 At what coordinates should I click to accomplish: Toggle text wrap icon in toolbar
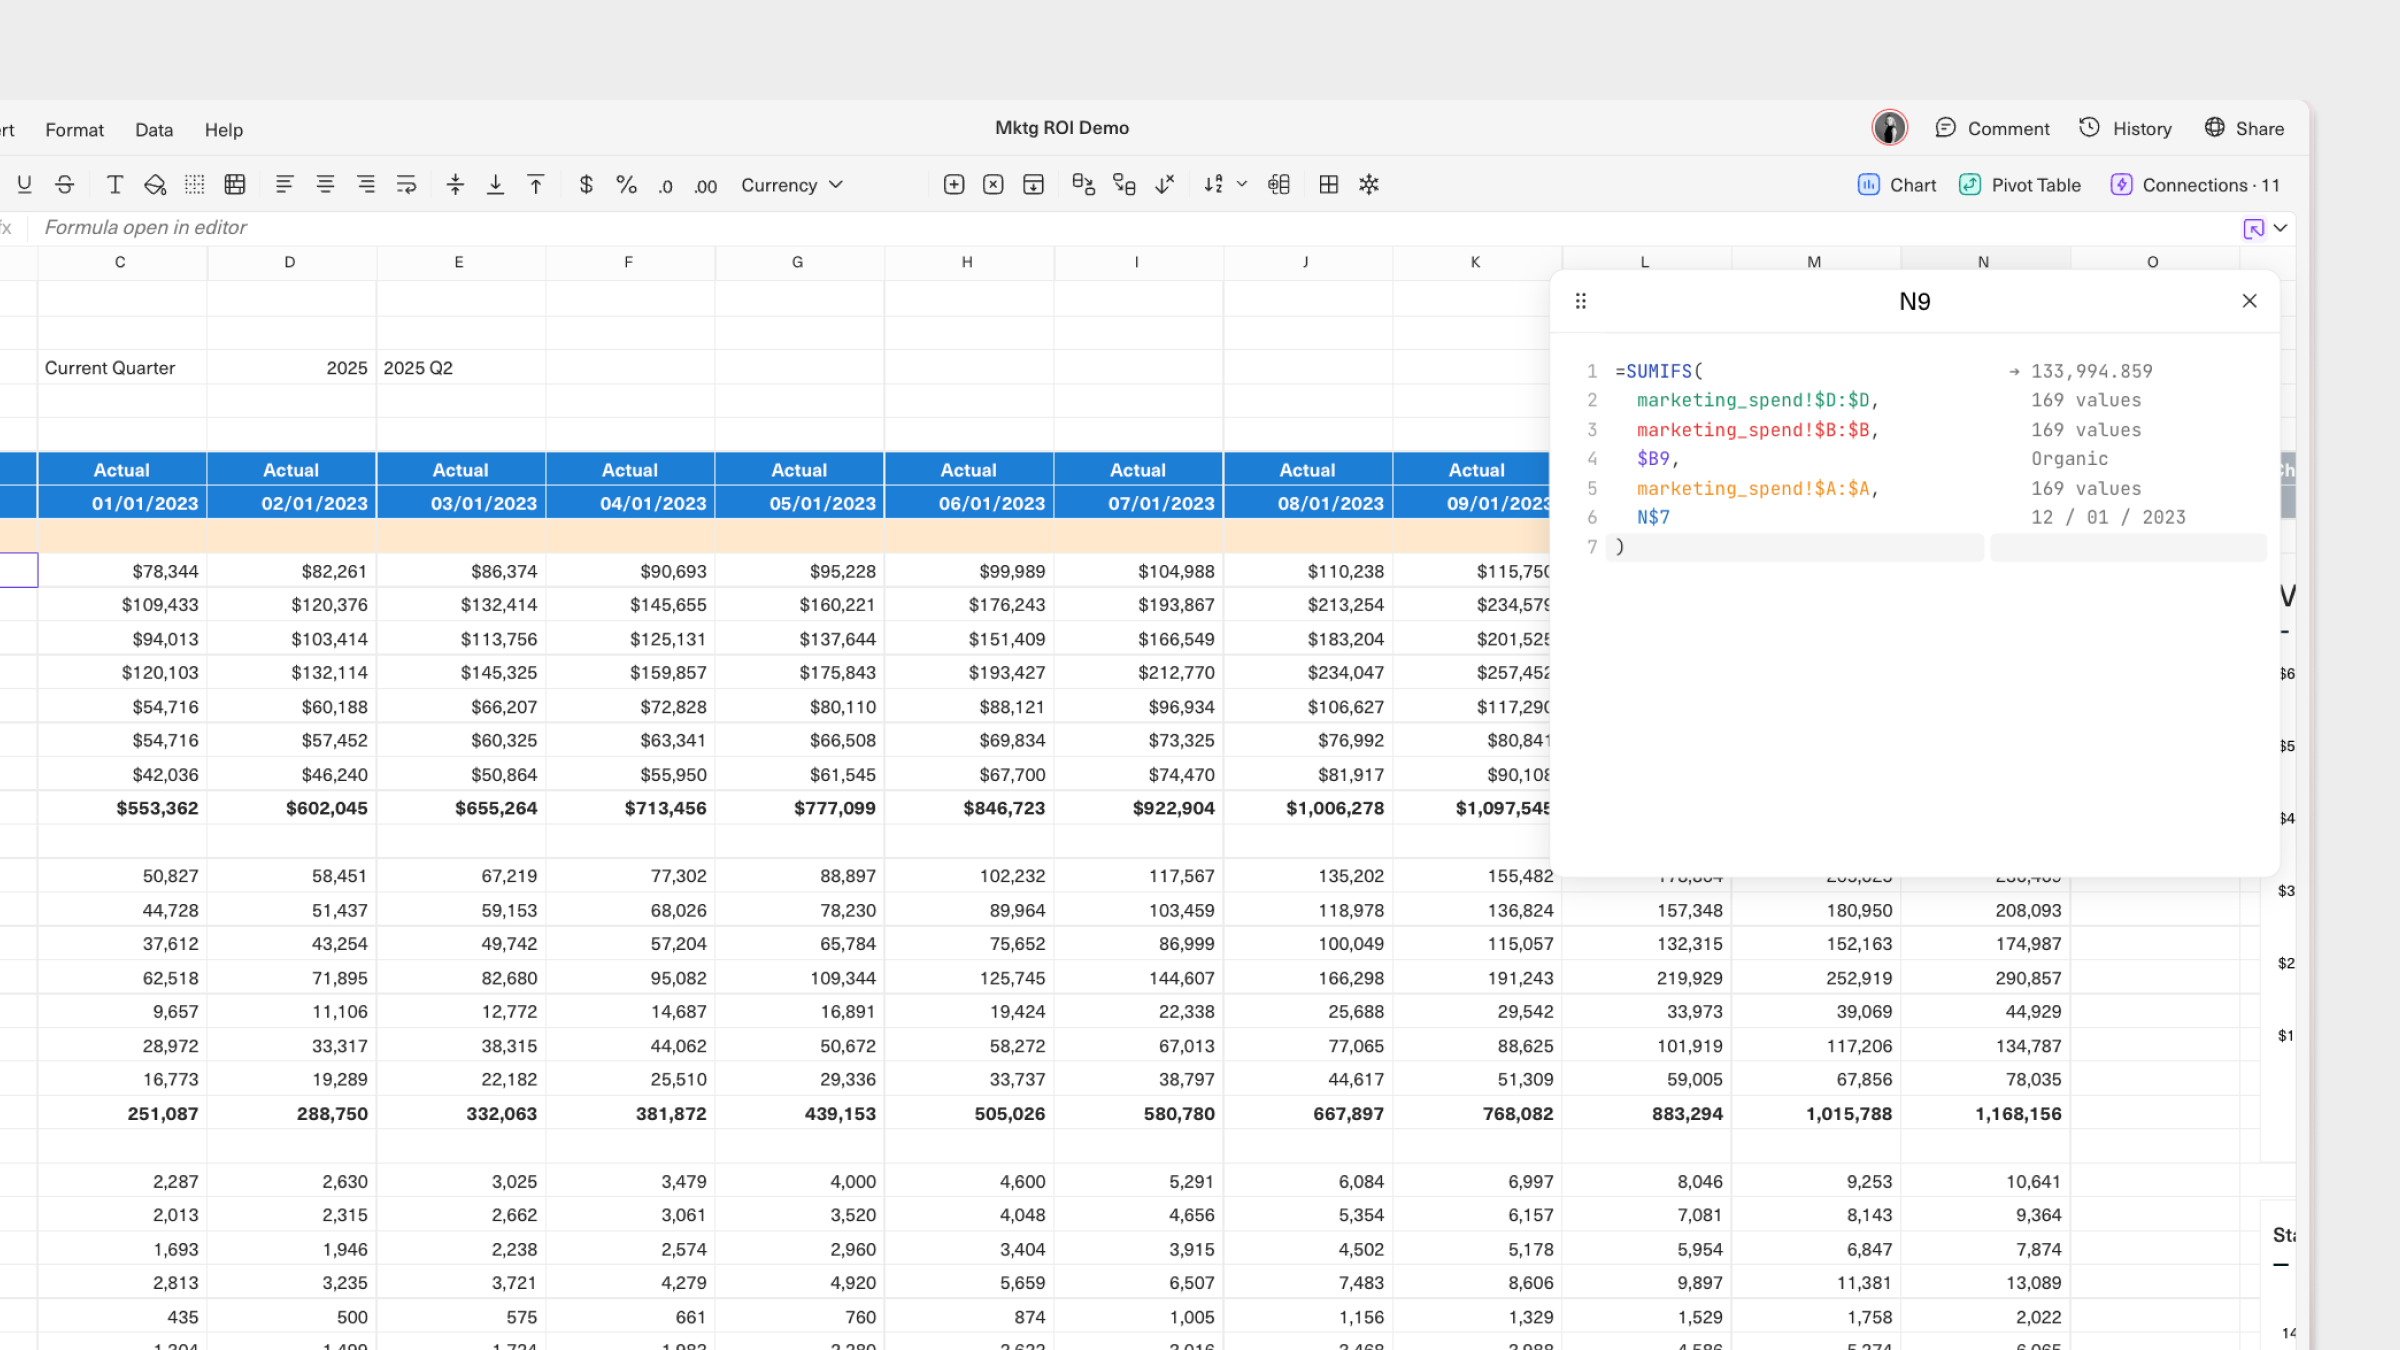click(406, 185)
